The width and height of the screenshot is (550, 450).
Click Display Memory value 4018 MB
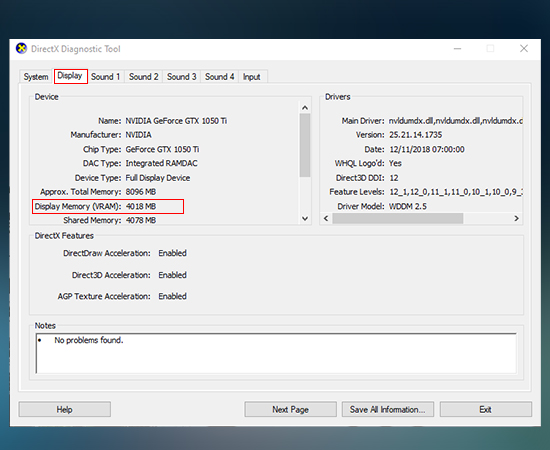coord(141,207)
